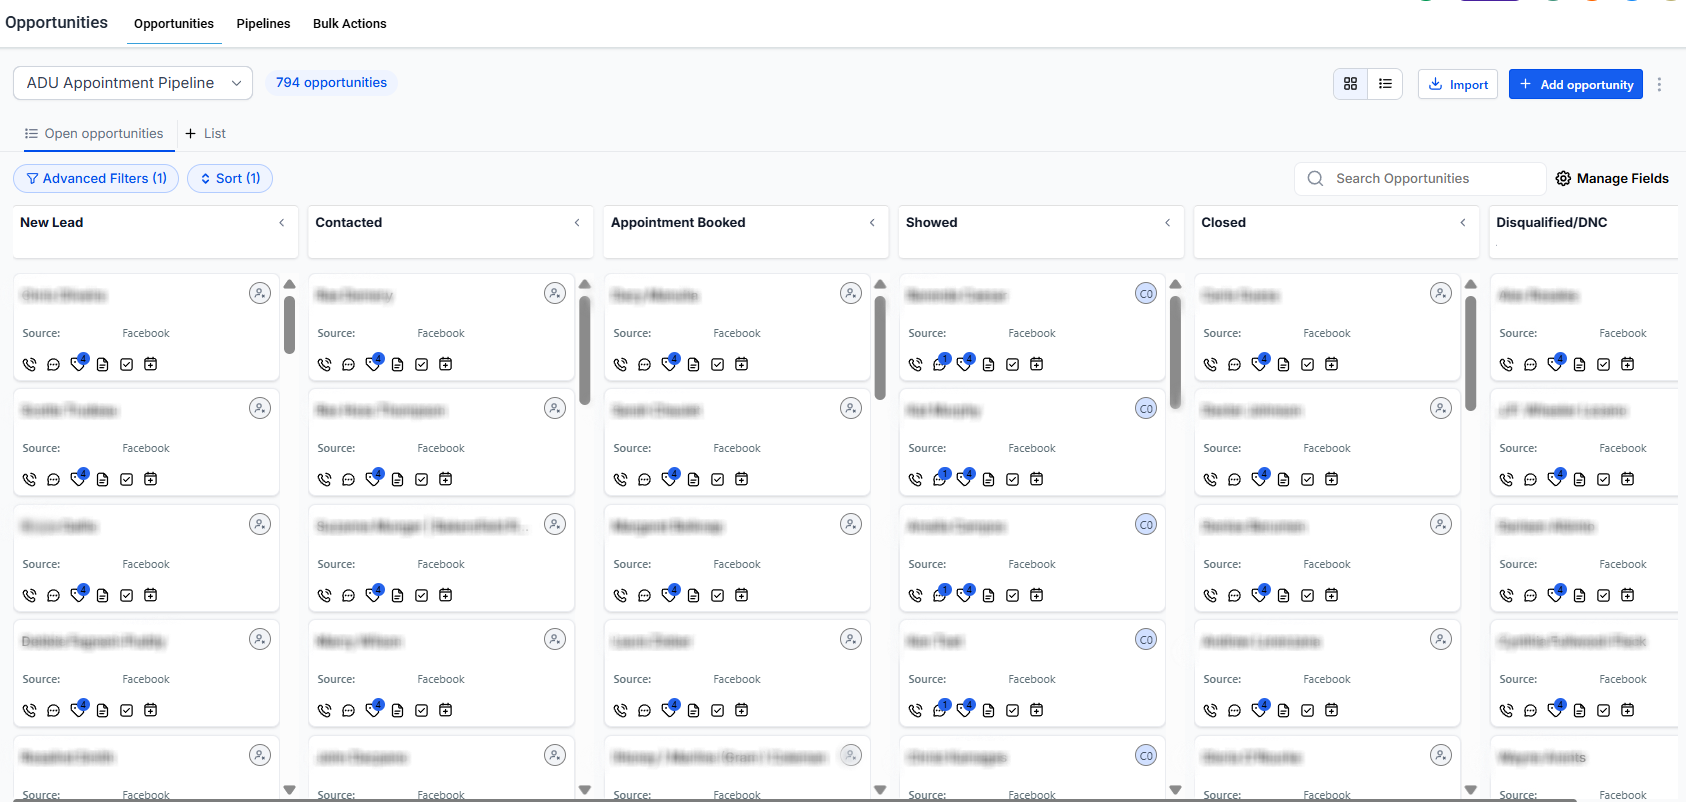View tags on top New Lead card
The height and width of the screenshot is (802, 1686).
click(x=78, y=363)
